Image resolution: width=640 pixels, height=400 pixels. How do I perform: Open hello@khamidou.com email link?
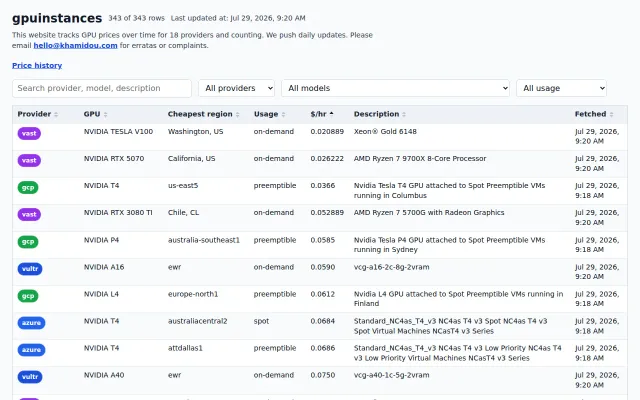[x=76, y=45]
